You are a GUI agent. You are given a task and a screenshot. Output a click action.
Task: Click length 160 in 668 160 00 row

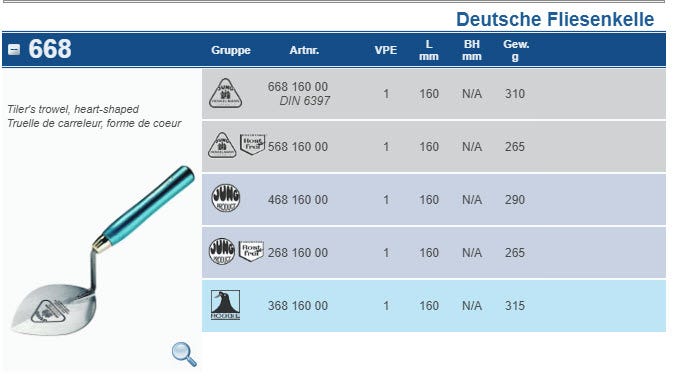[429, 94]
